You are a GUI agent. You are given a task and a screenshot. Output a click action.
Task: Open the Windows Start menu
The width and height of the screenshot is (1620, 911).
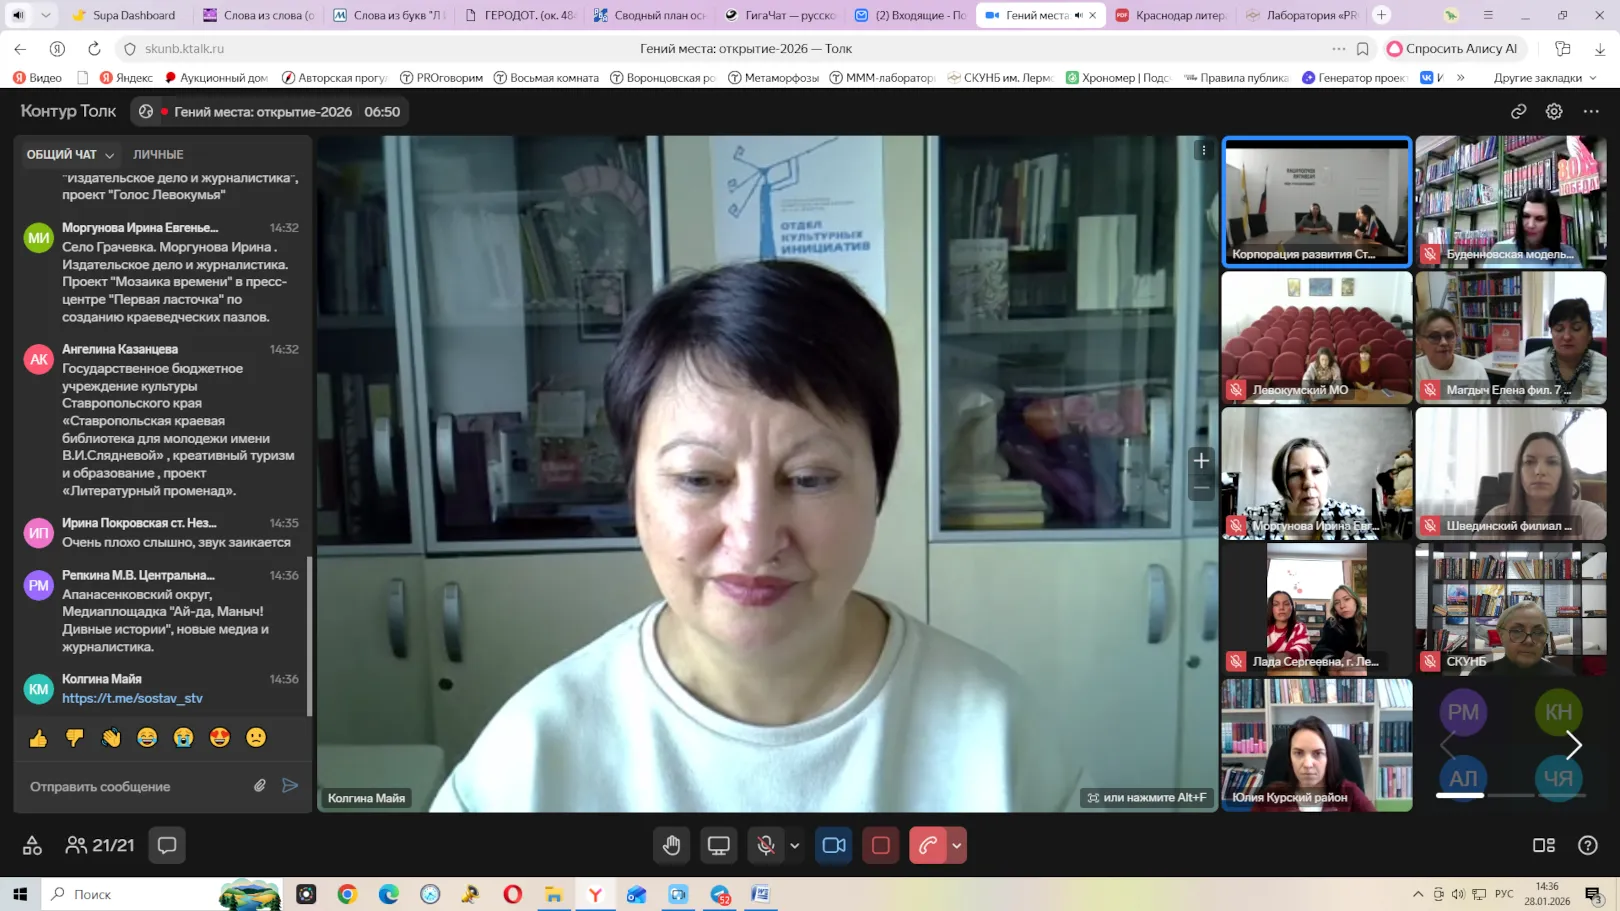pyautogui.click(x=20, y=894)
